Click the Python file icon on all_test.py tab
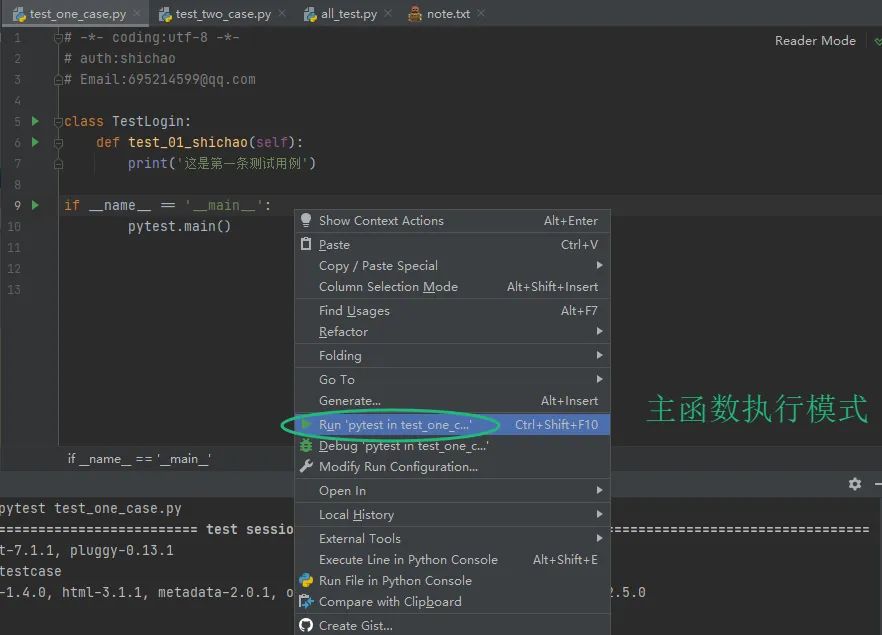The image size is (882, 635). coord(310,14)
